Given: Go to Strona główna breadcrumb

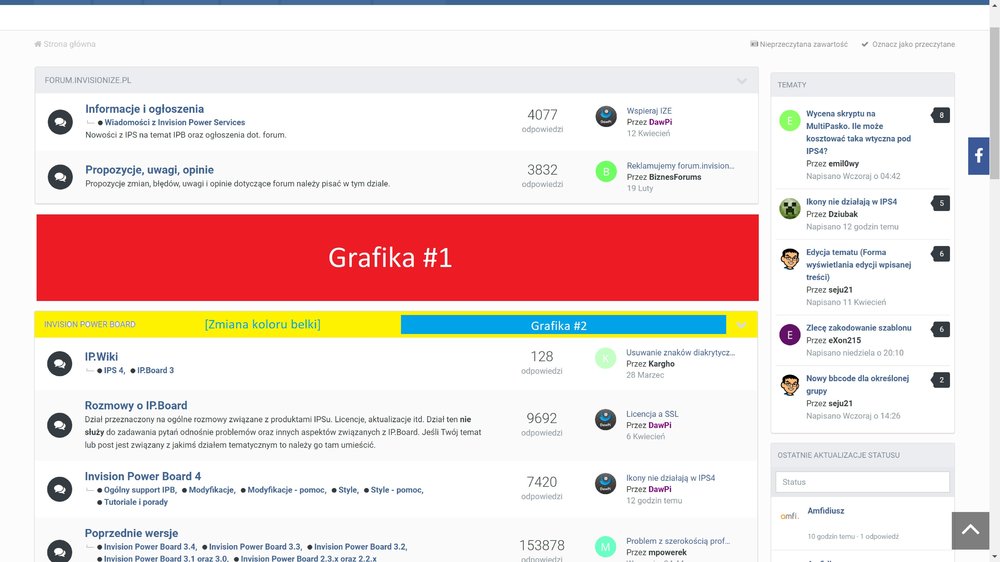Looking at the screenshot, I should click(65, 44).
